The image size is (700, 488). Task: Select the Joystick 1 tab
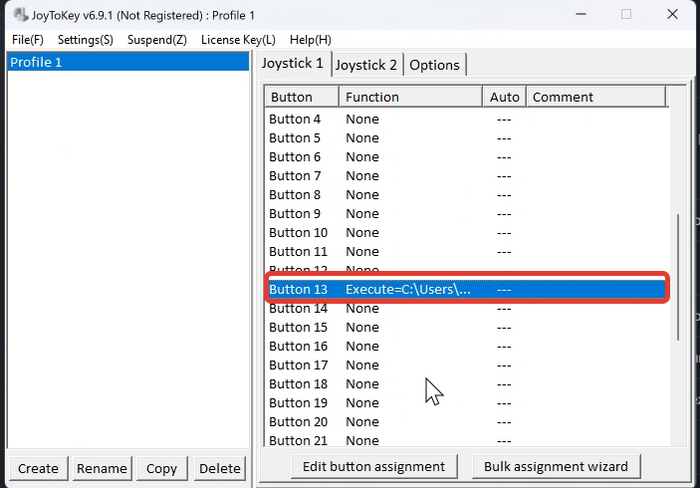click(x=292, y=64)
